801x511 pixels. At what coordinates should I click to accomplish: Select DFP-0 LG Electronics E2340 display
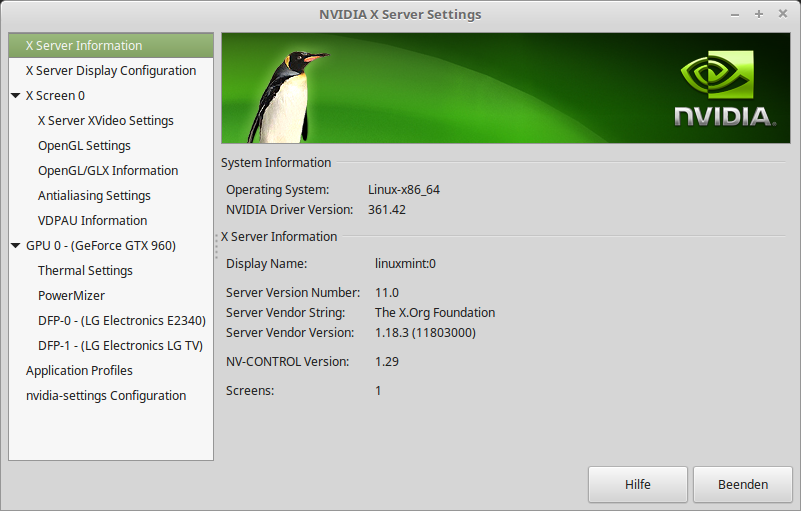122,321
